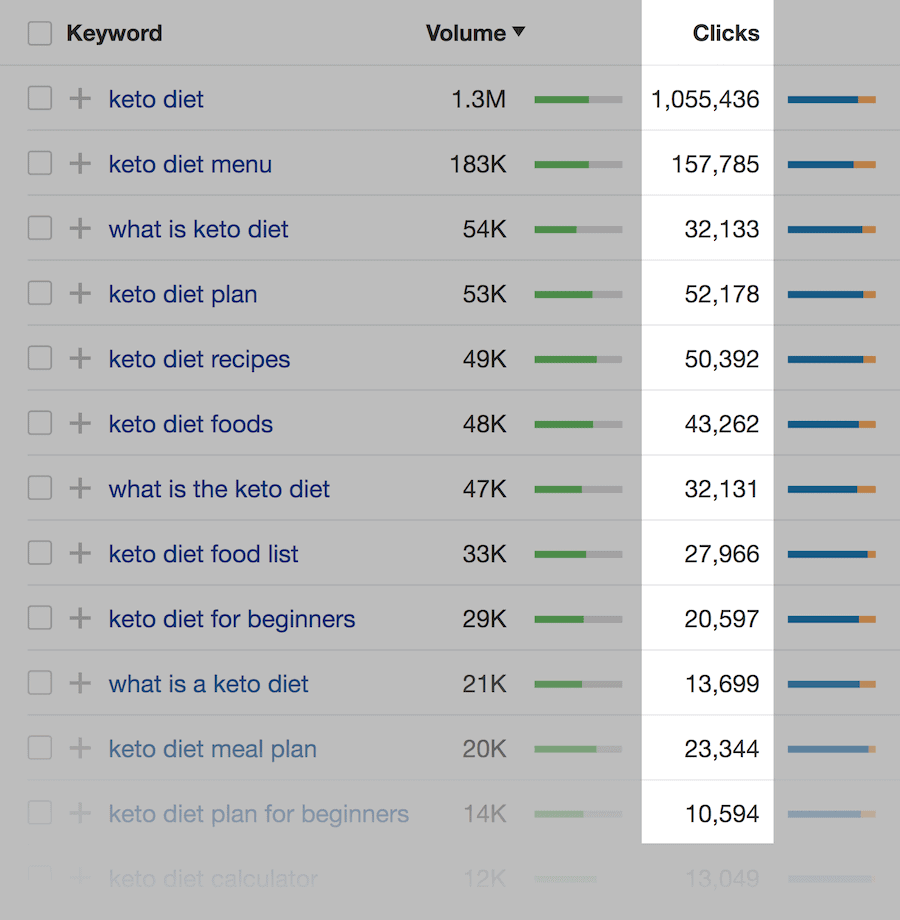The height and width of the screenshot is (920, 900).
Task: Click plus icon next to keto diet foods
Action: (x=80, y=424)
